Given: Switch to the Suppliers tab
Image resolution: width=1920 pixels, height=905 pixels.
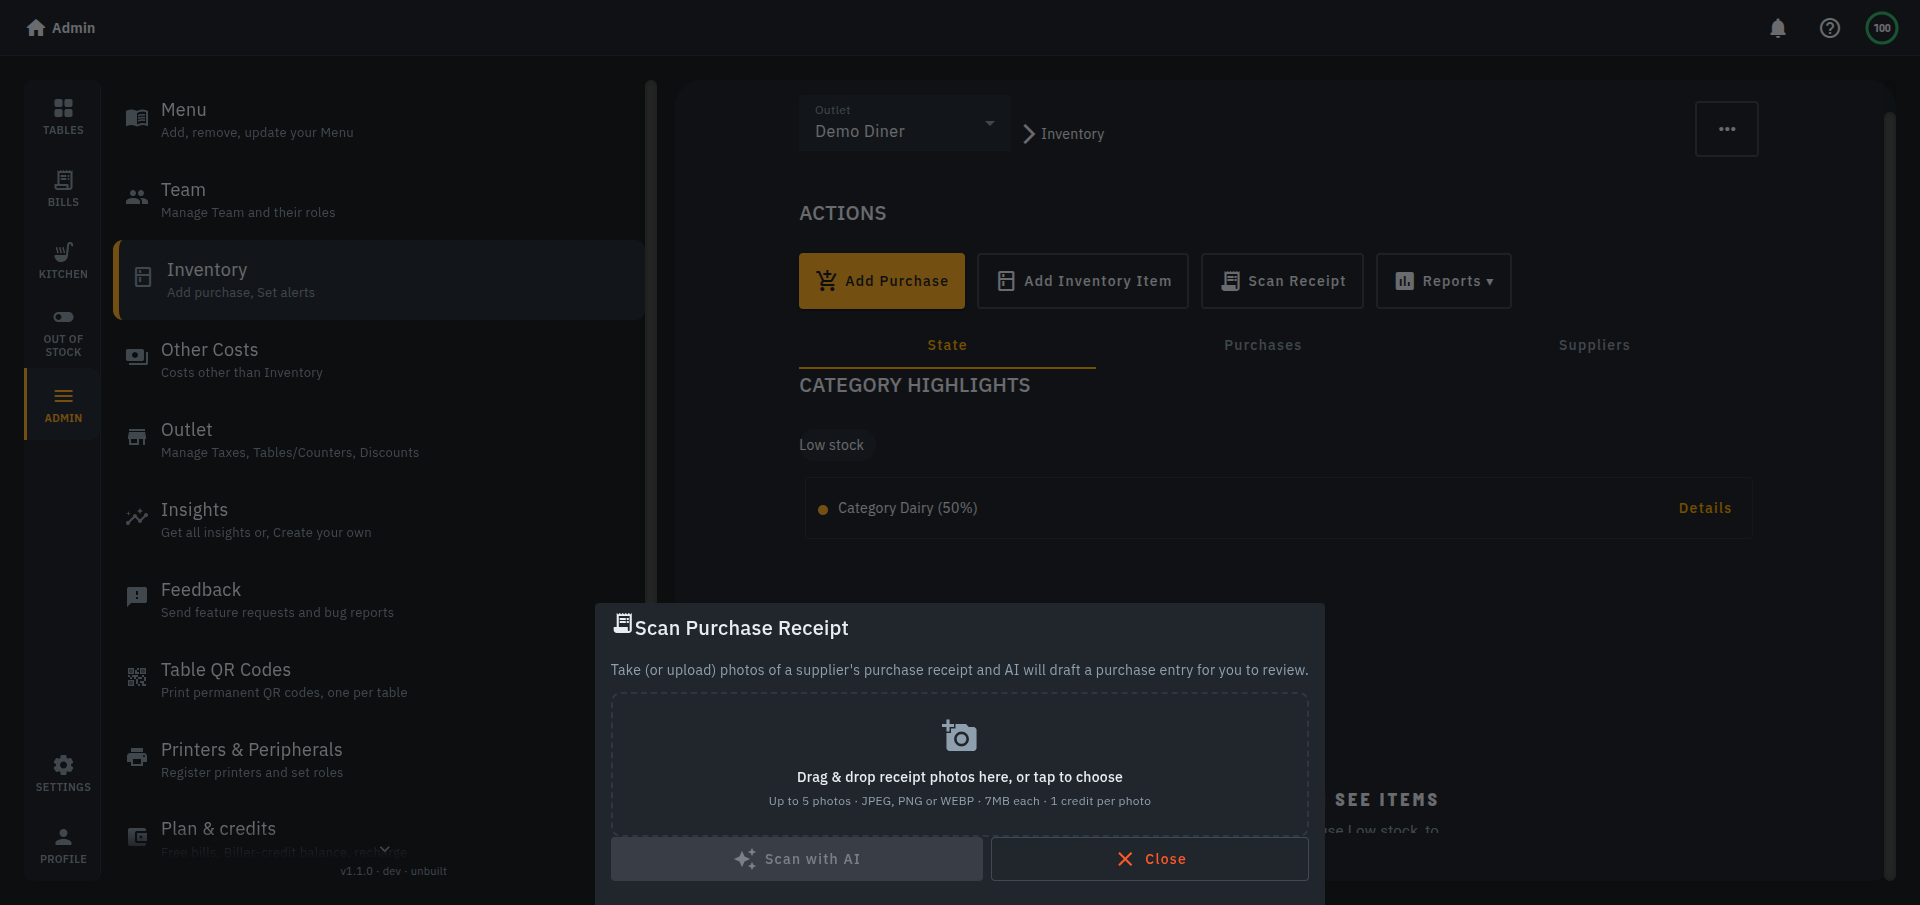Looking at the screenshot, I should pos(1594,345).
